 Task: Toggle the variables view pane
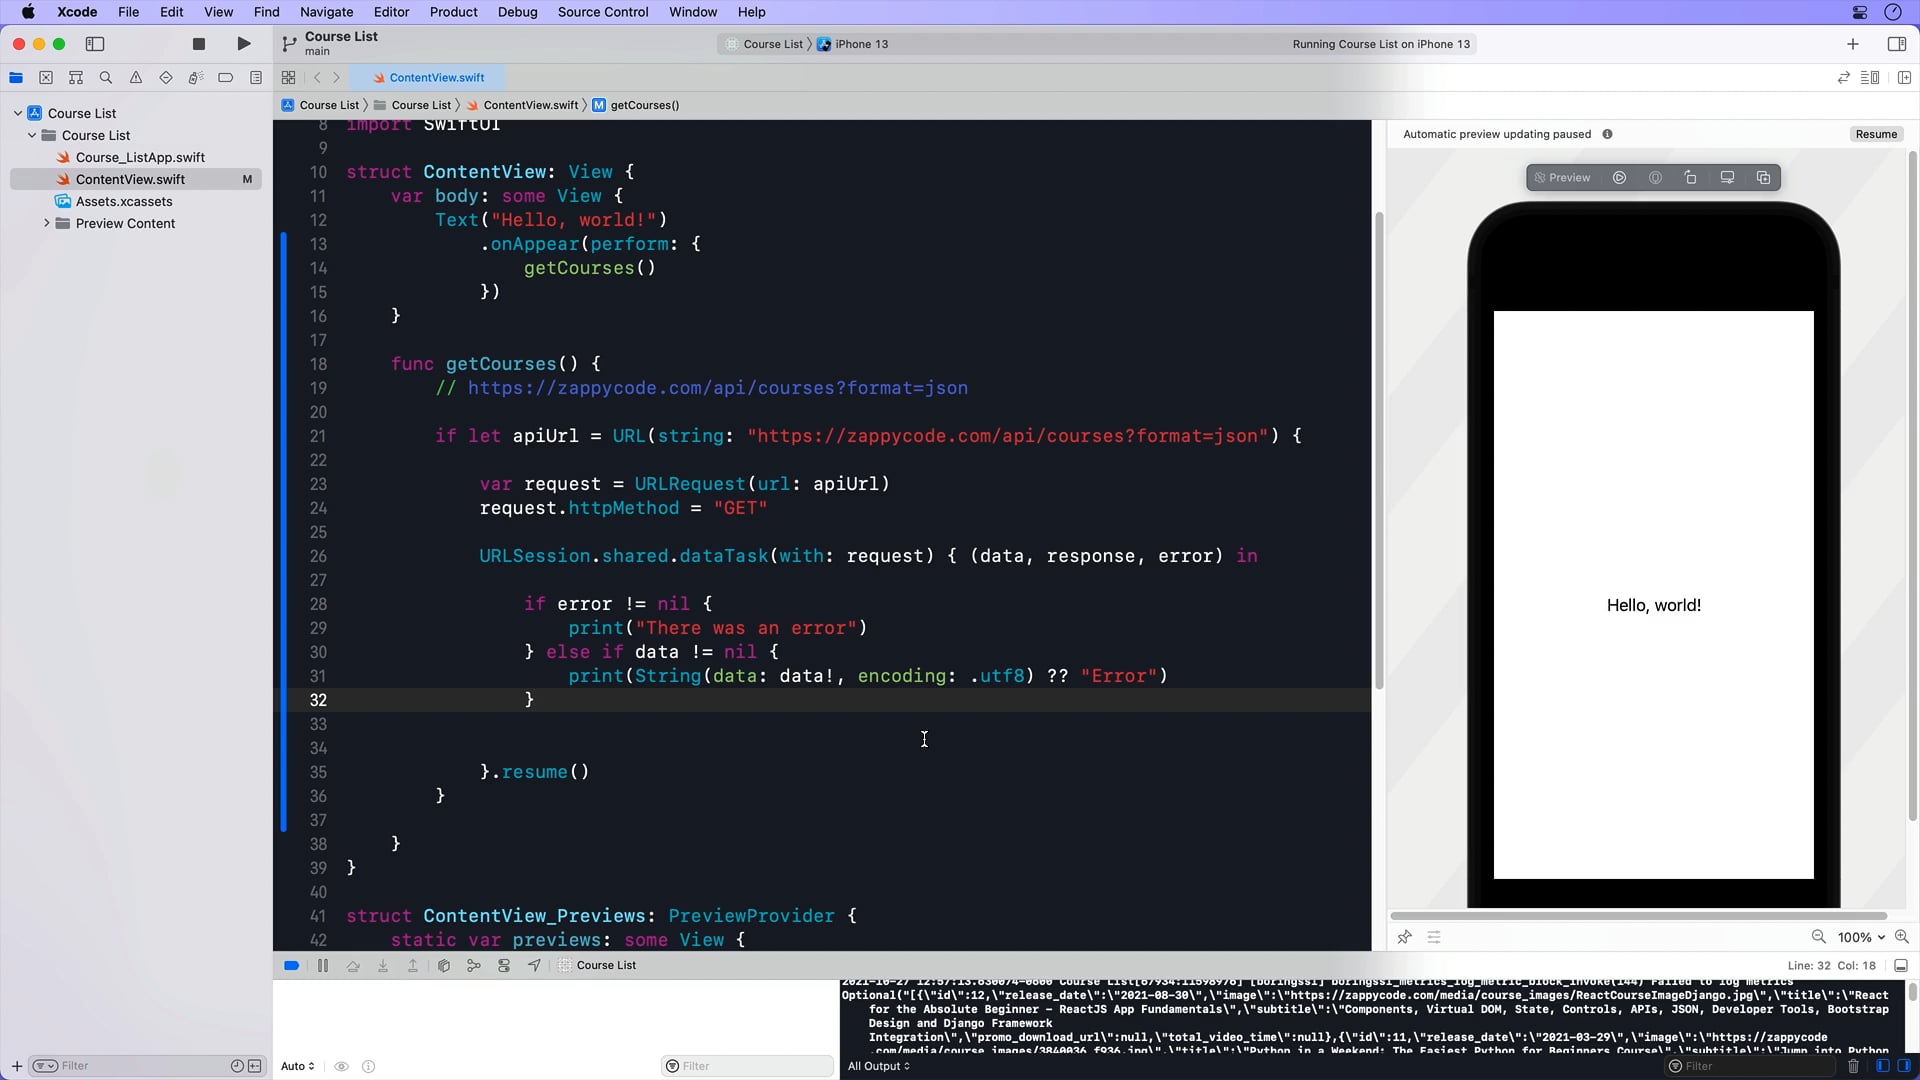click(1883, 1067)
